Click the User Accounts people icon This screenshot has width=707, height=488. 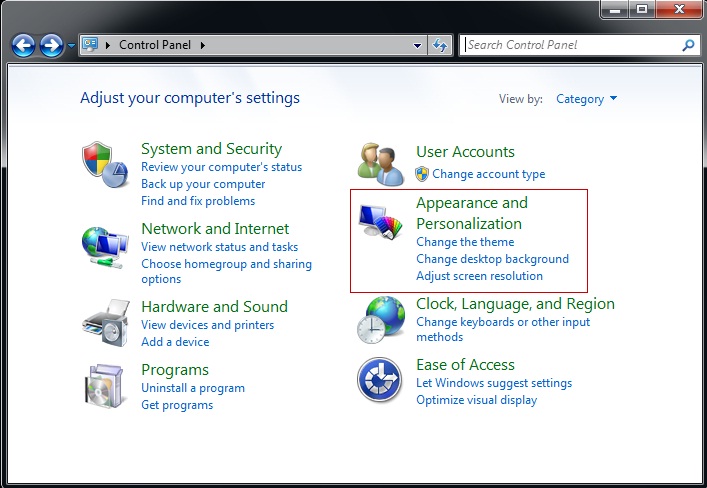point(380,164)
